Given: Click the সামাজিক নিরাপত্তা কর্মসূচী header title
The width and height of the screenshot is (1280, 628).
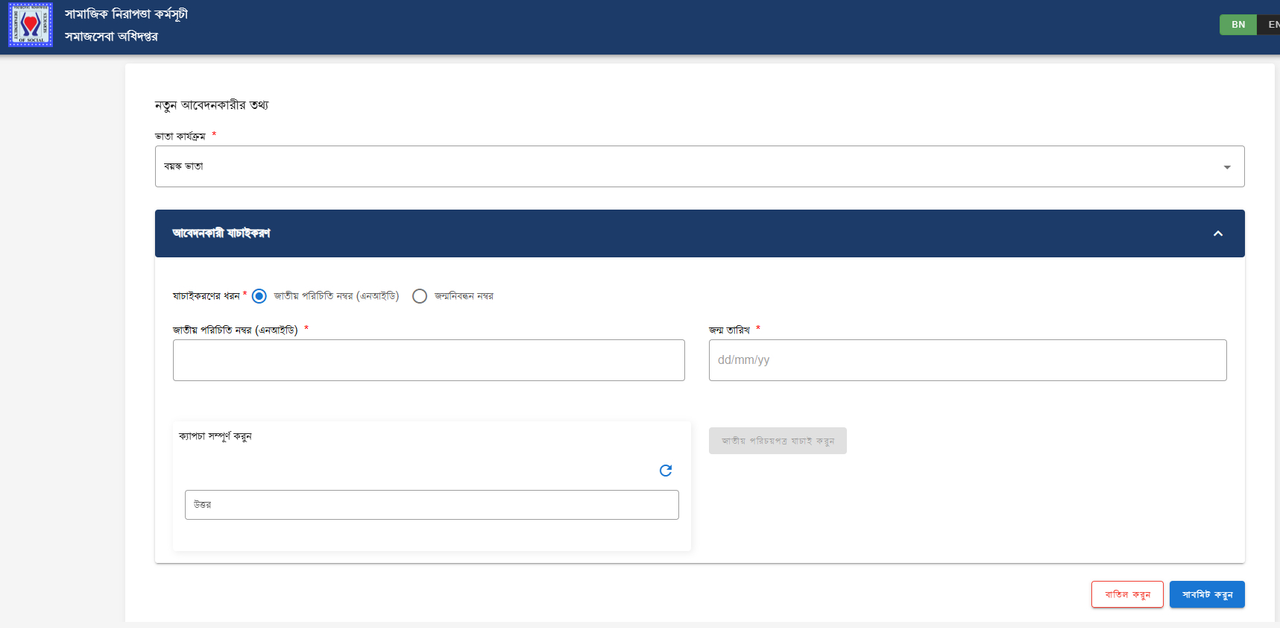Looking at the screenshot, I should point(126,14).
